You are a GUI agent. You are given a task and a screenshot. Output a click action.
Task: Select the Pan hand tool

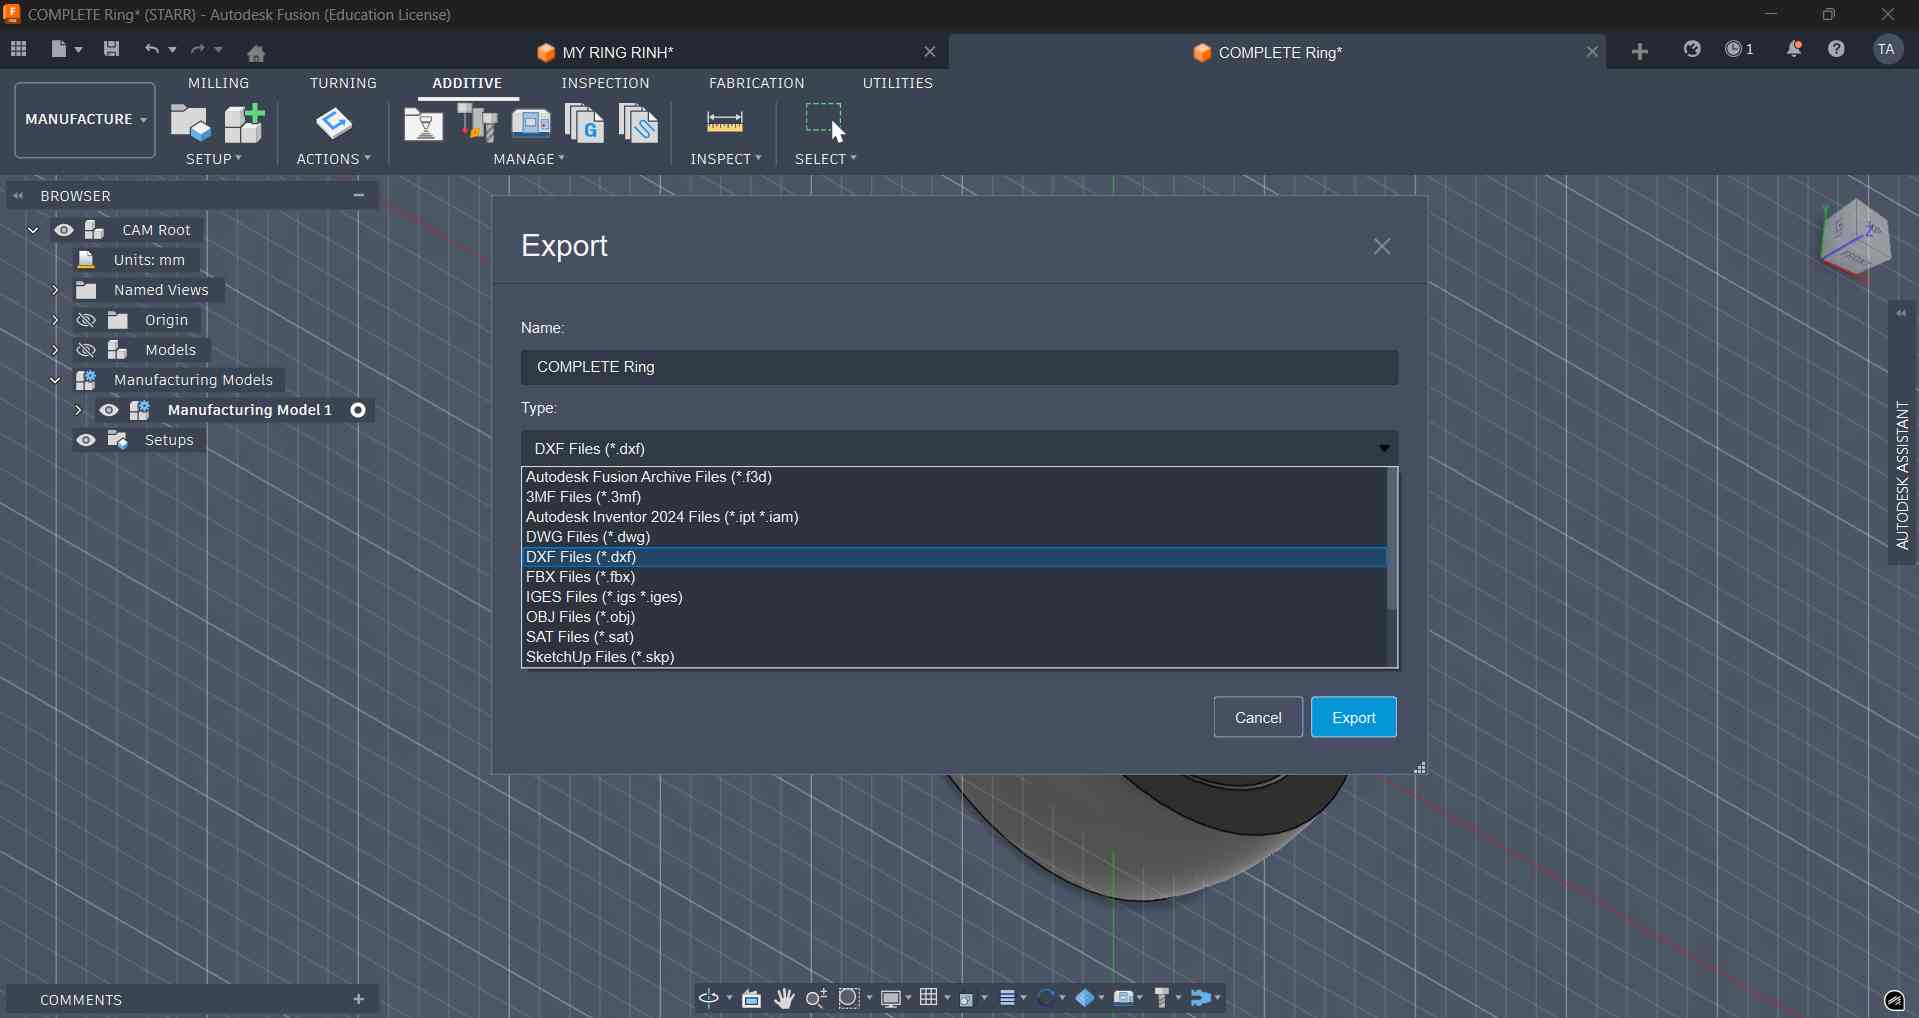pyautogui.click(x=785, y=998)
